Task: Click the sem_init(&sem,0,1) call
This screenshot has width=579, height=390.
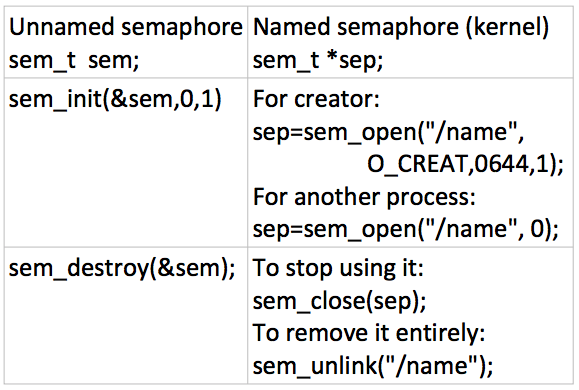Action: tap(115, 100)
